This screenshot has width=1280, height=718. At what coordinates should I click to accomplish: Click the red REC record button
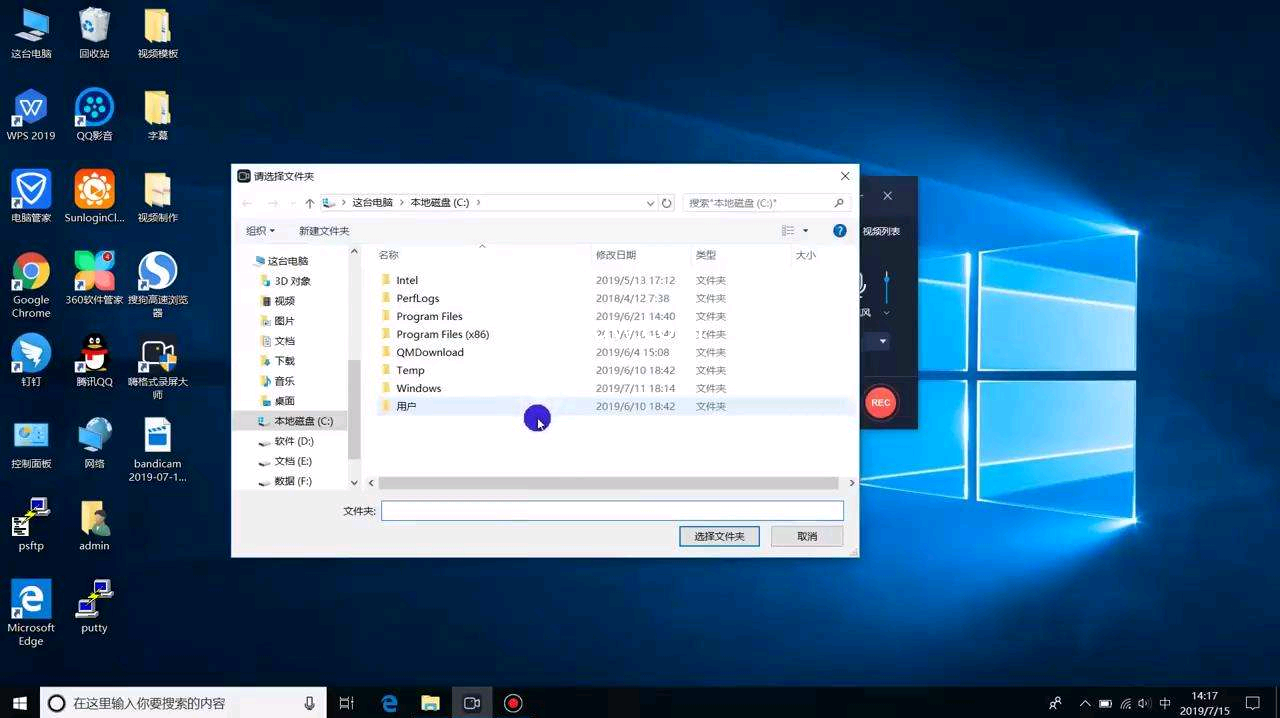point(880,402)
